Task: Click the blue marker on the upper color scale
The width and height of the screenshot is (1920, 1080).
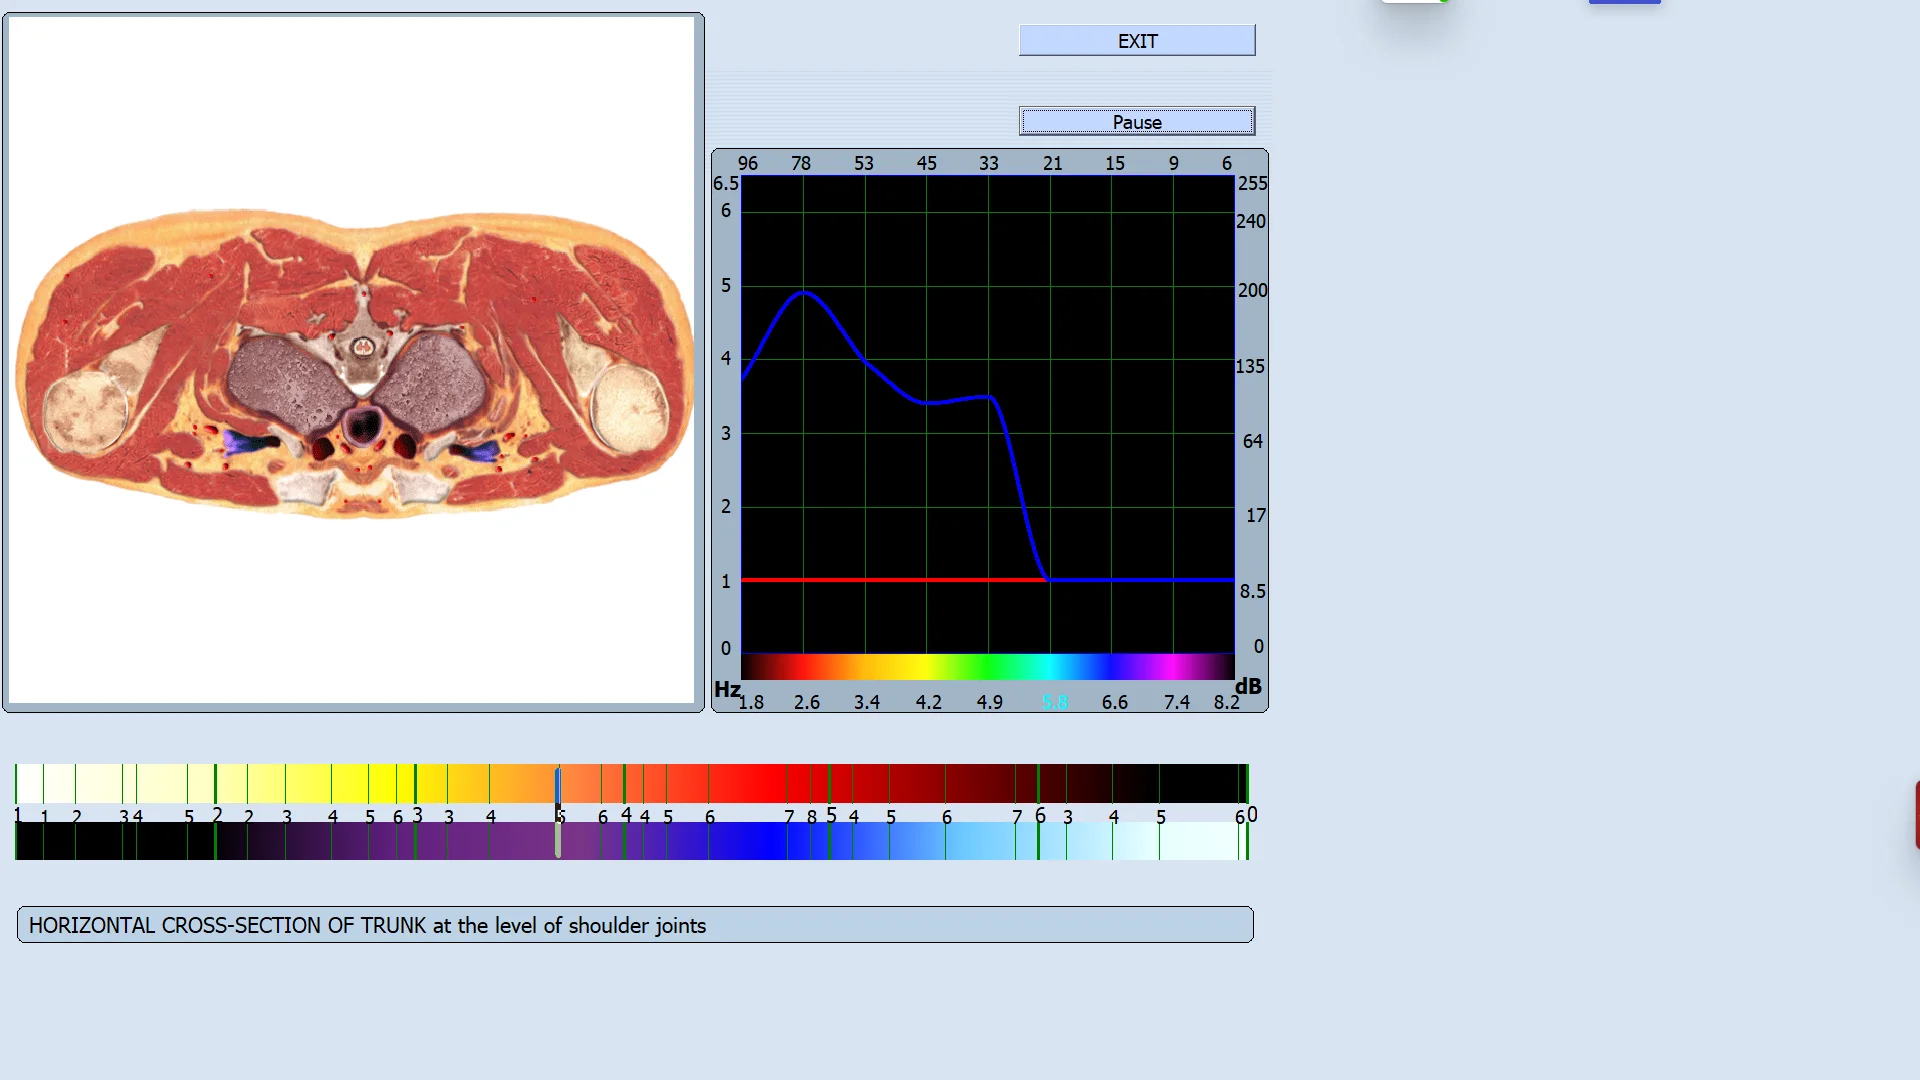Action: 558,783
